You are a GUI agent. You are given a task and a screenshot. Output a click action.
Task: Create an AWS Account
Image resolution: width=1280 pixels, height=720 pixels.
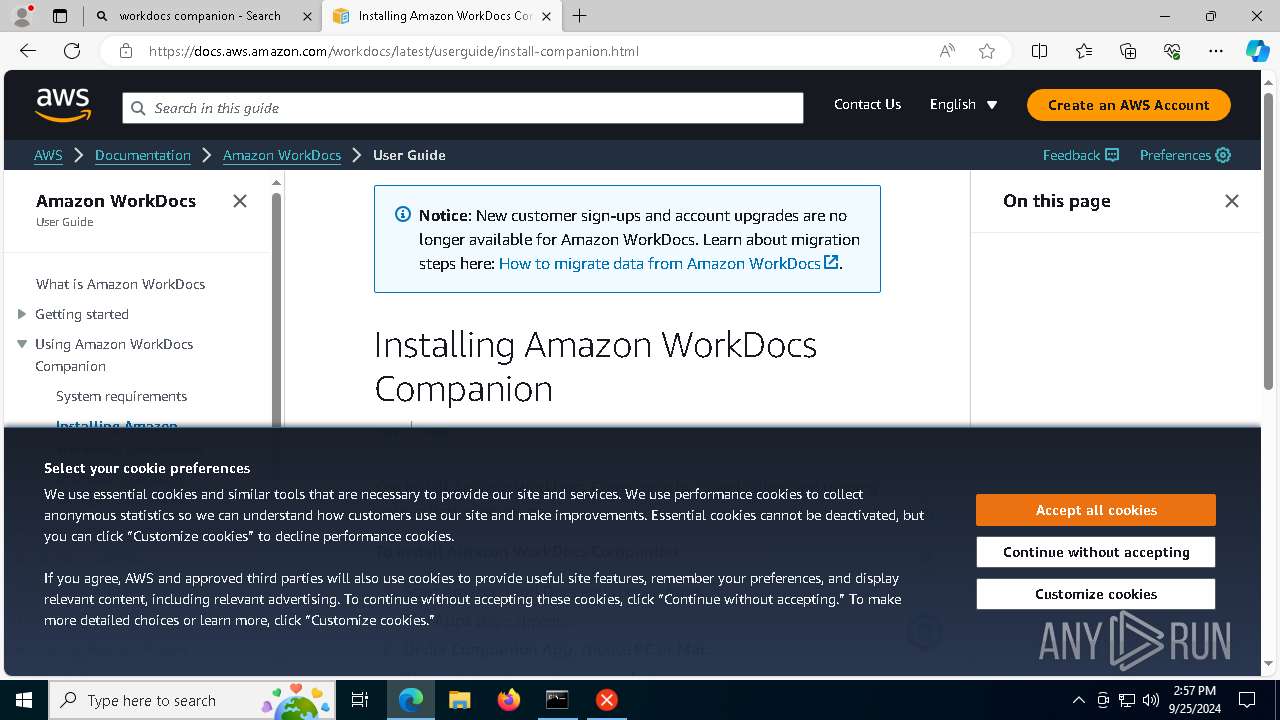[1128, 105]
